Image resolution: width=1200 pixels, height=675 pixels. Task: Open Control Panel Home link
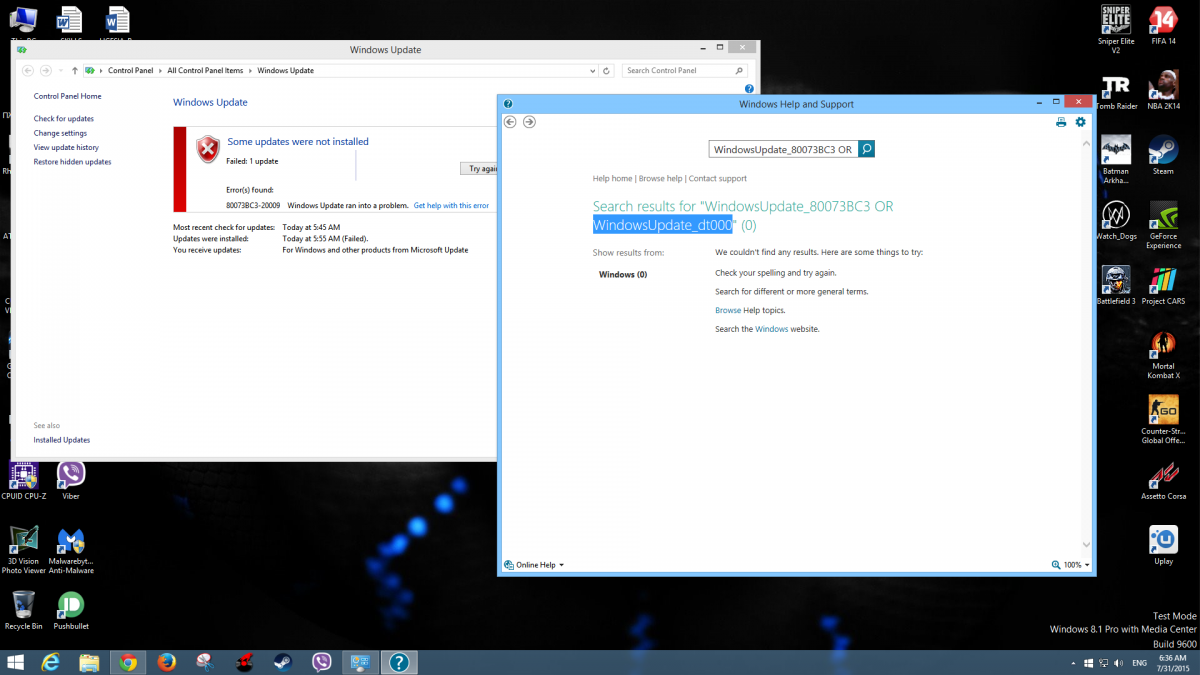(67, 96)
